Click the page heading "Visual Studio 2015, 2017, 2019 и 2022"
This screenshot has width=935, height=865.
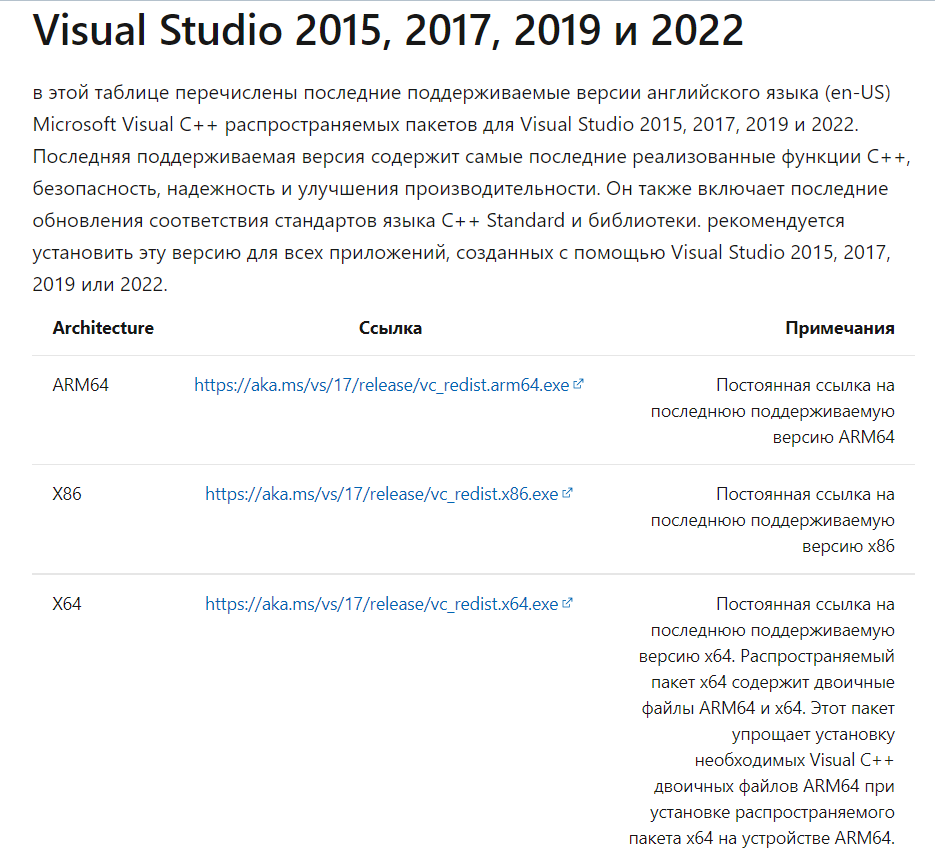click(x=388, y=32)
